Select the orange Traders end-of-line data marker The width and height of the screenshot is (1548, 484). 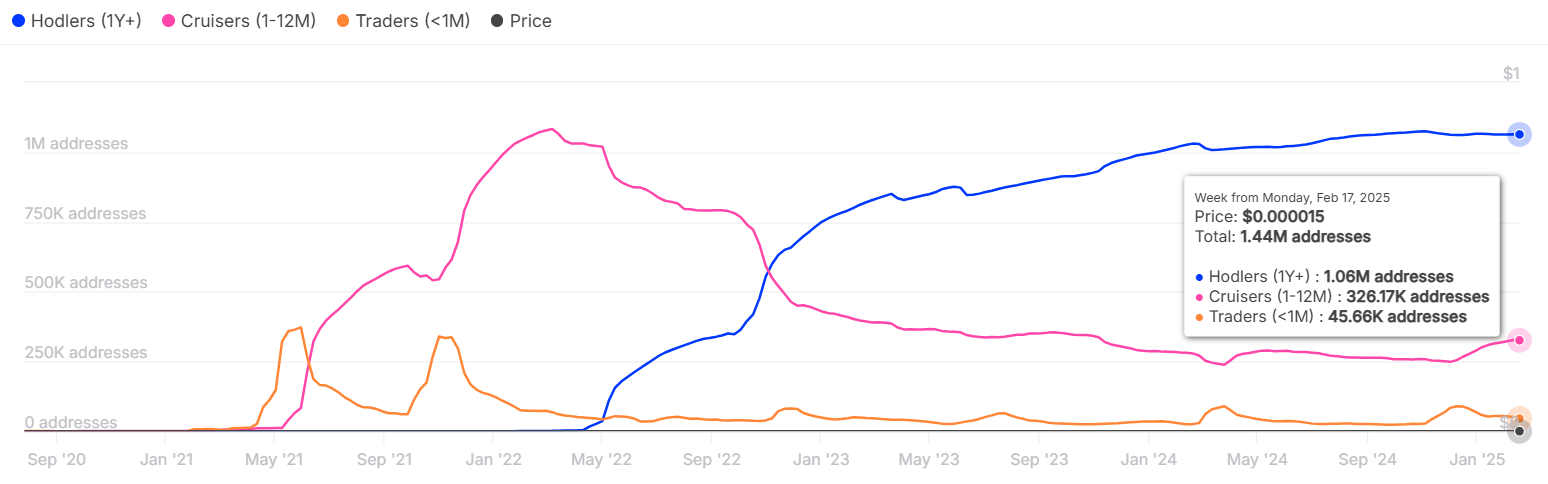pyautogui.click(x=1519, y=418)
